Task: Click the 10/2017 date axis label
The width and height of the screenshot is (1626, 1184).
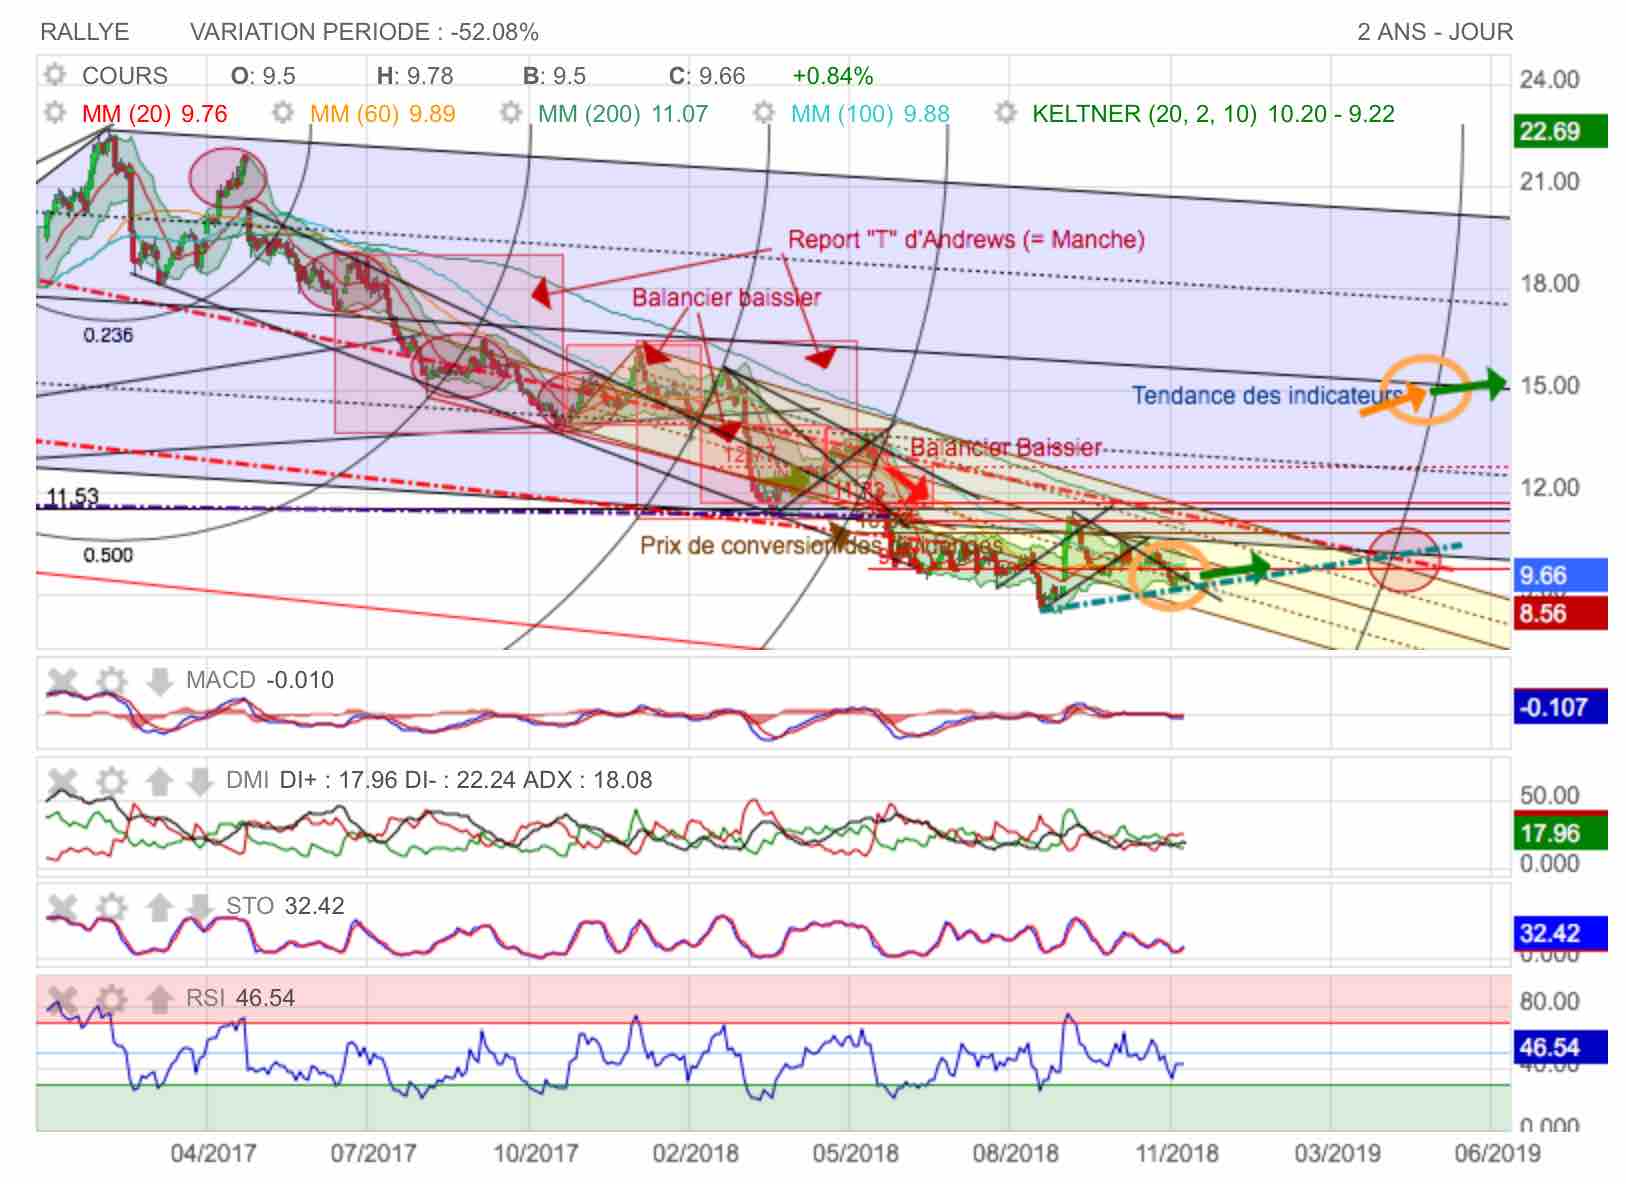Action: (535, 1153)
